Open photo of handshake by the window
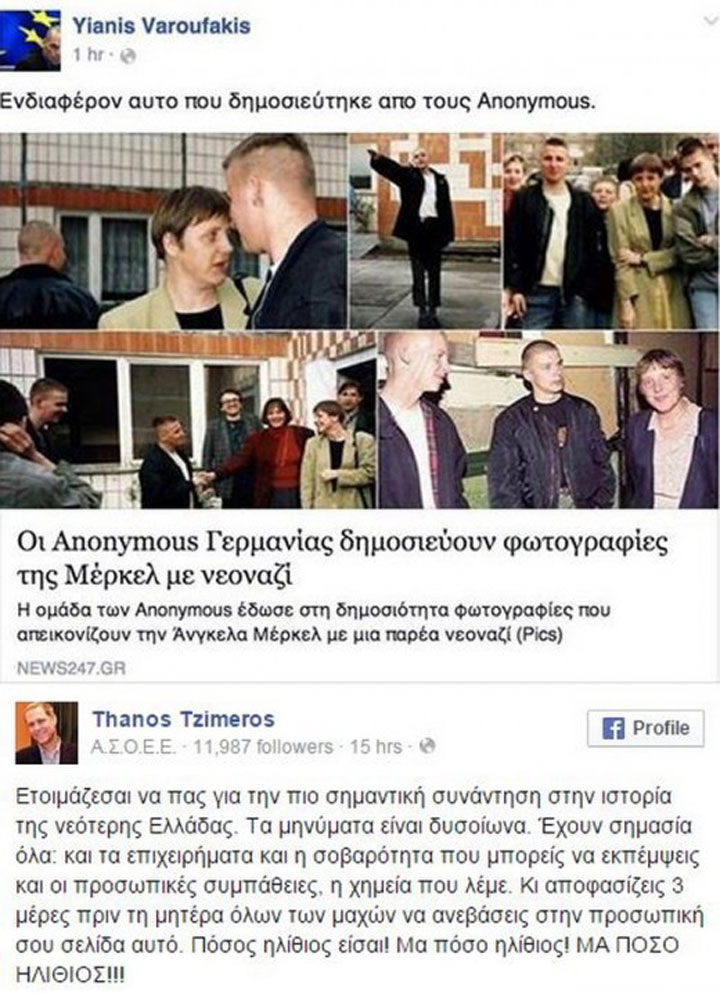 tap(187, 420)
